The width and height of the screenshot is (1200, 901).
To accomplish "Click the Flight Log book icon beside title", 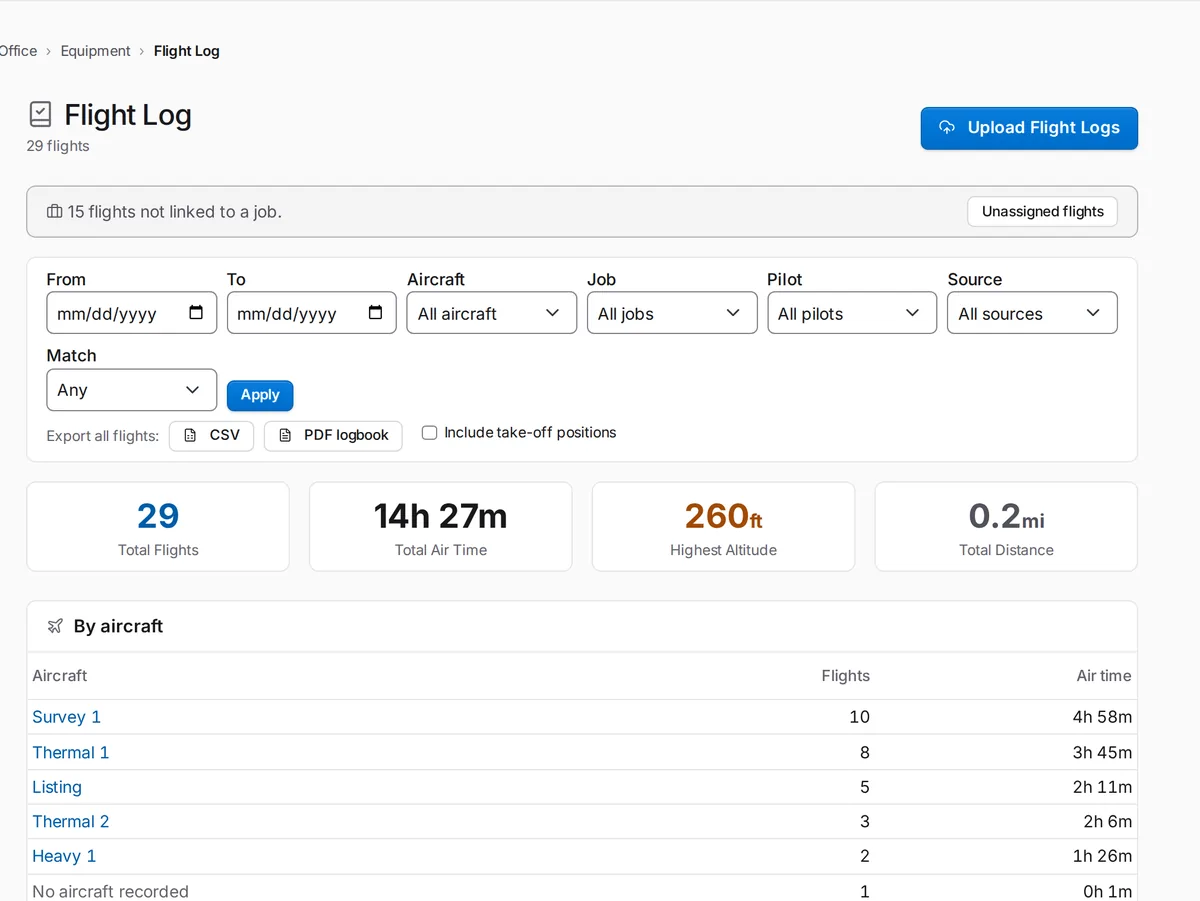I will (x=40, y=115).
